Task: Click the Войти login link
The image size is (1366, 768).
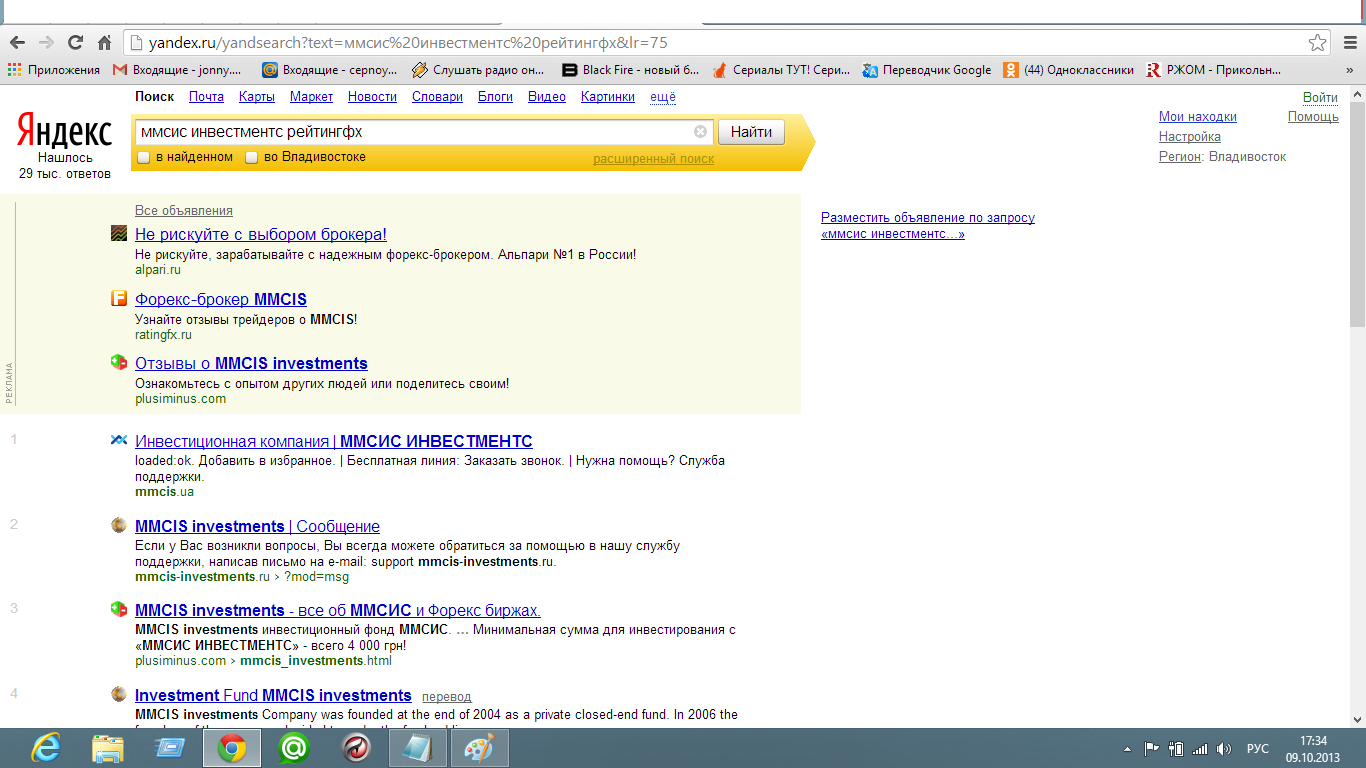Action: pos(1320,97)
